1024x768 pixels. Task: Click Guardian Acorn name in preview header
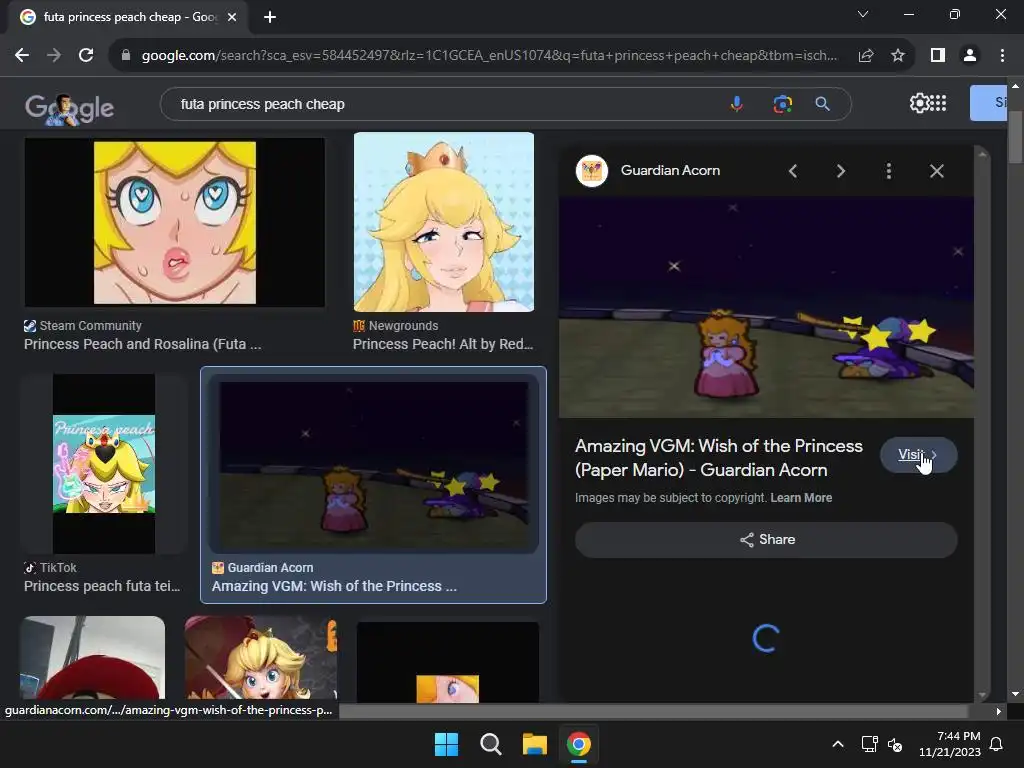670,170
